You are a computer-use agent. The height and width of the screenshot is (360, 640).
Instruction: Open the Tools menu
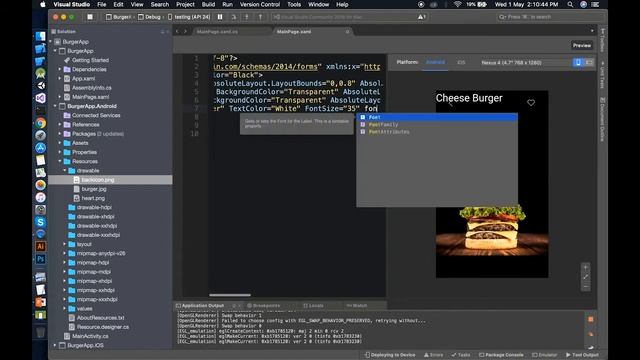(294, 4)
